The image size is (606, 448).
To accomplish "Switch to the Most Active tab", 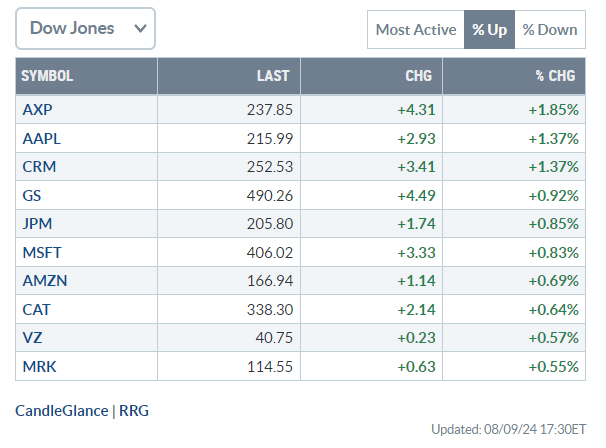I will coord(416,30).
